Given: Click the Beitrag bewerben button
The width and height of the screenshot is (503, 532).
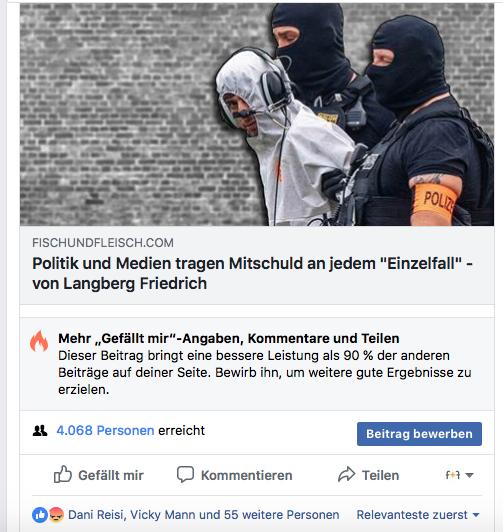Looking at the screenshot, I should 419,434.
